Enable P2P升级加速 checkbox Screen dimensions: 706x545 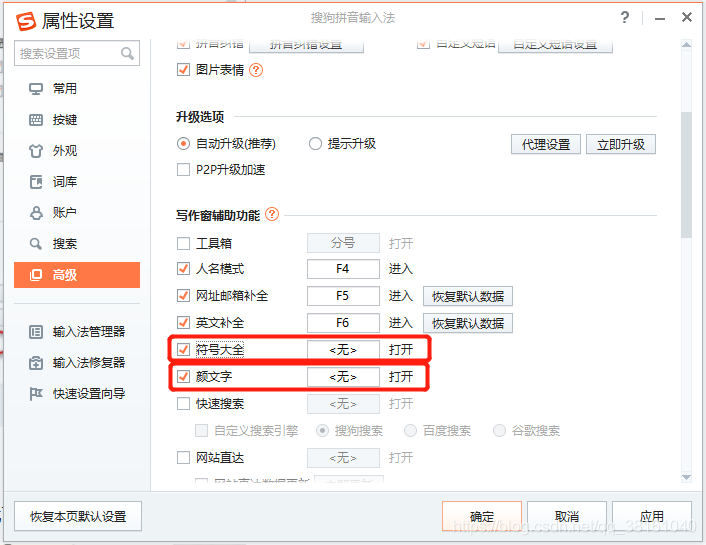(x=183, y=170)
